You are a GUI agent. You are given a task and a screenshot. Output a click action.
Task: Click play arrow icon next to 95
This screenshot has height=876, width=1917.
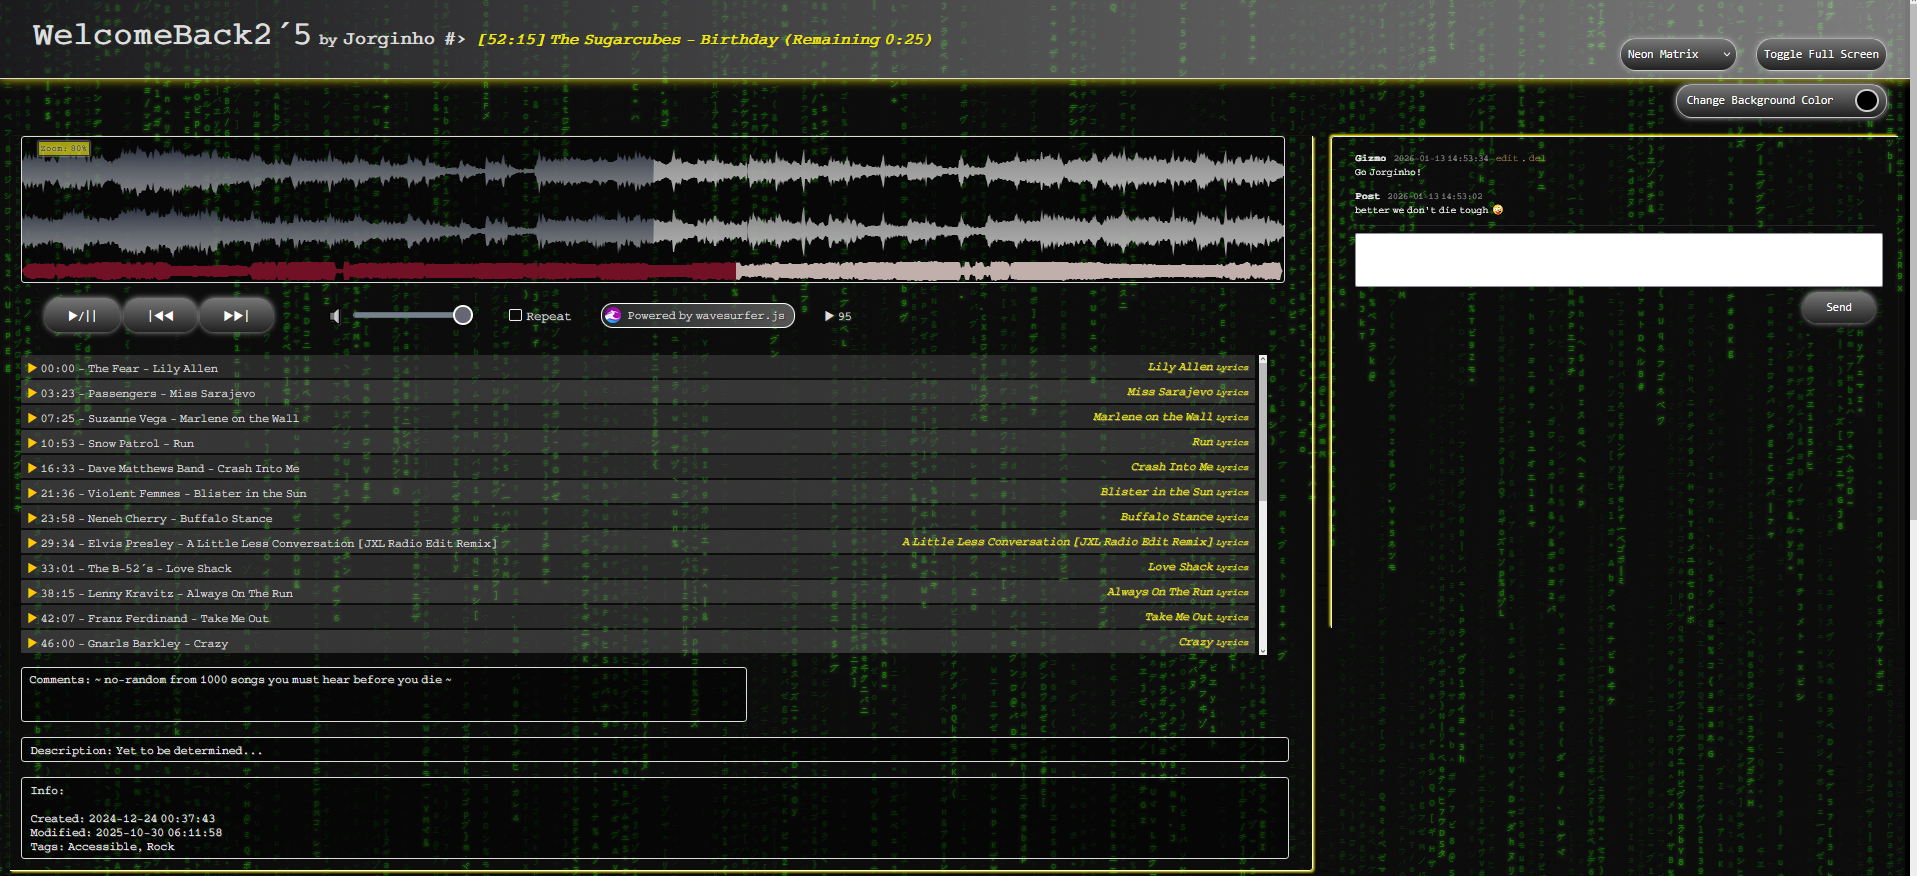829,316
